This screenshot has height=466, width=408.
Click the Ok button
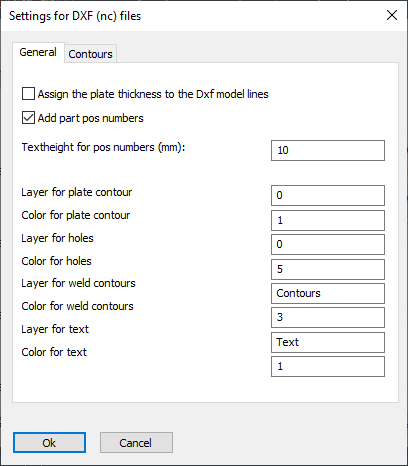[49, 443]
